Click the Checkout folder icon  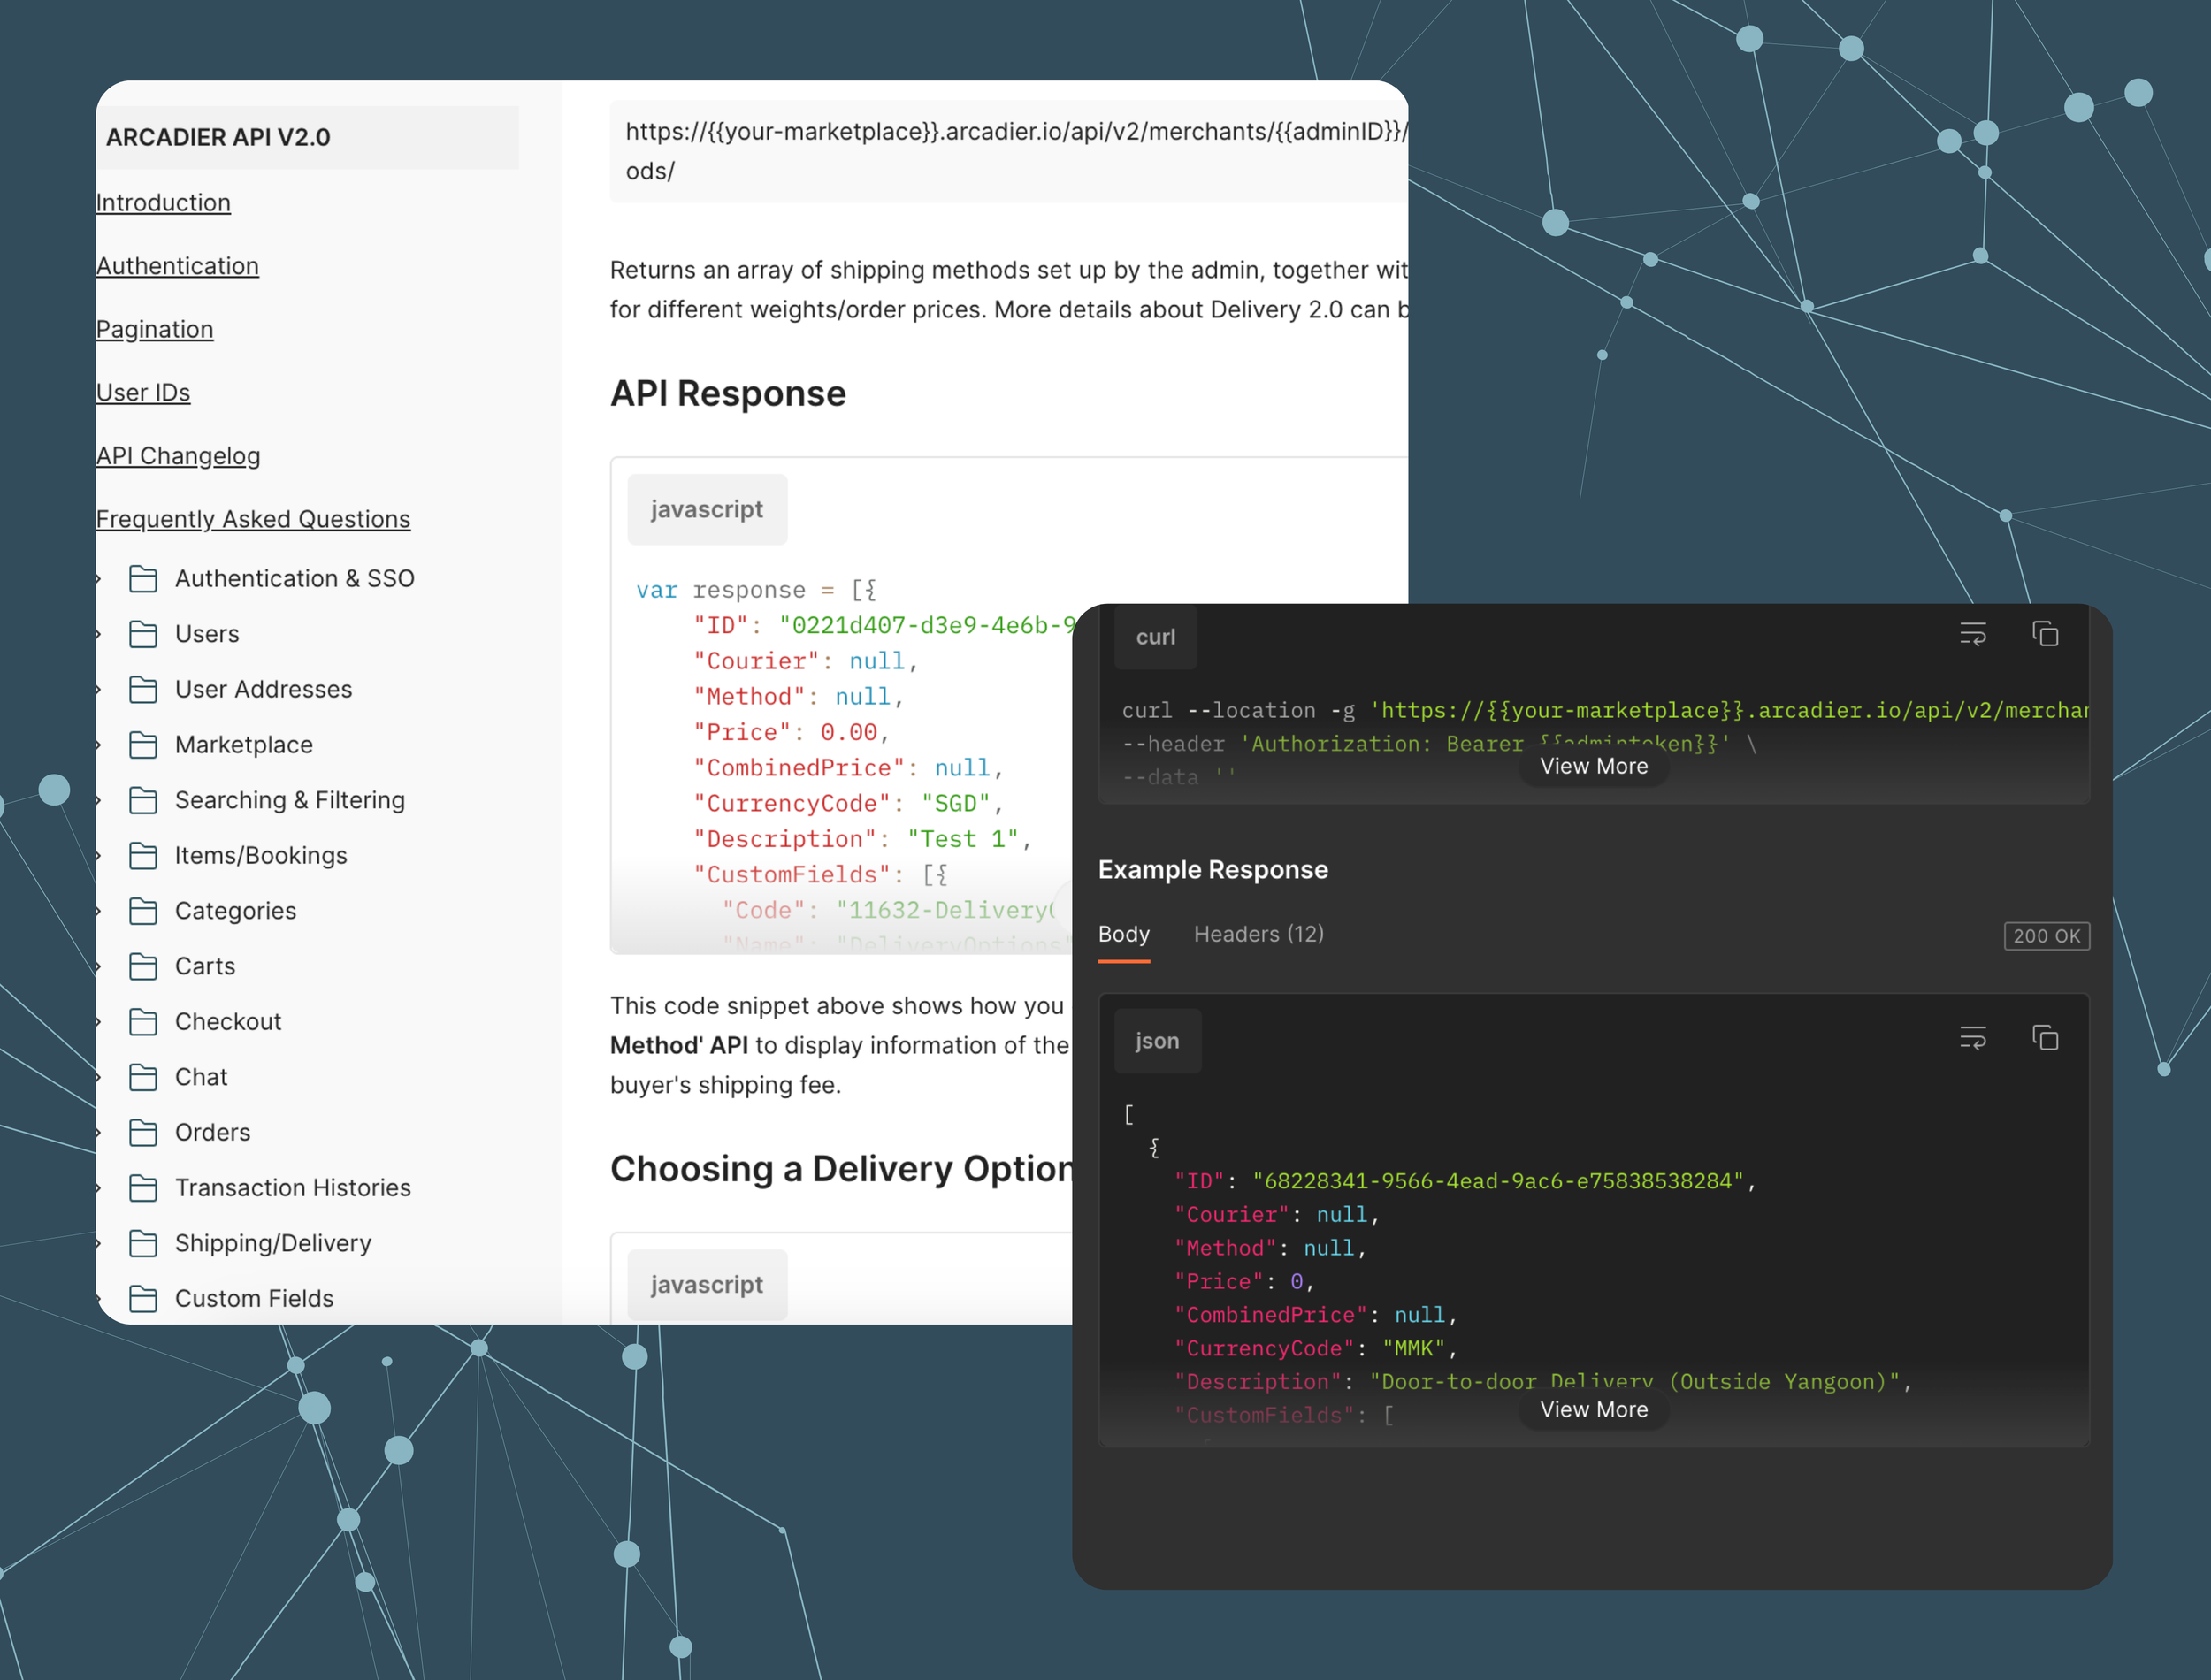tap(143, 1022)
